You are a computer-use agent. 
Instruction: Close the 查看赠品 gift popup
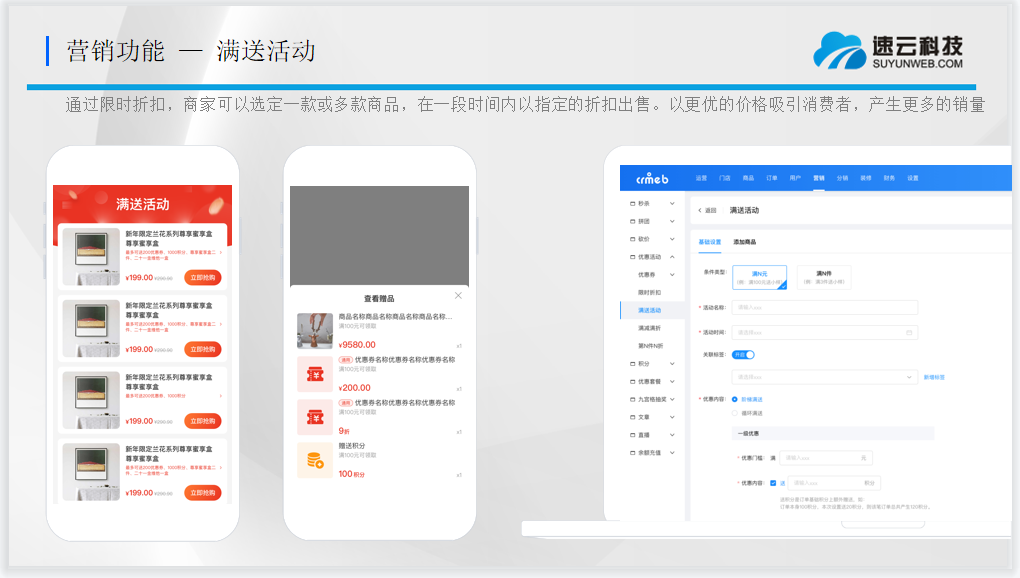click(458, 296)
